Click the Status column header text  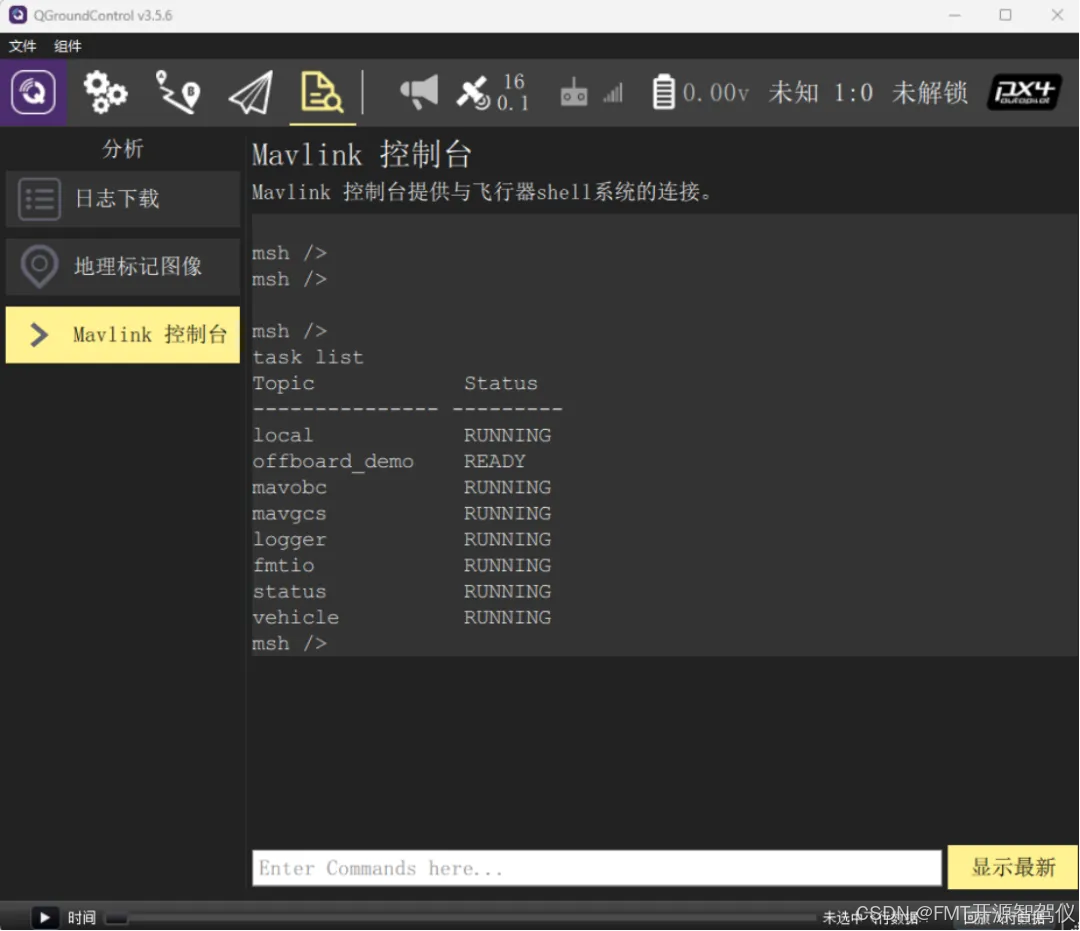click(501, 383)
